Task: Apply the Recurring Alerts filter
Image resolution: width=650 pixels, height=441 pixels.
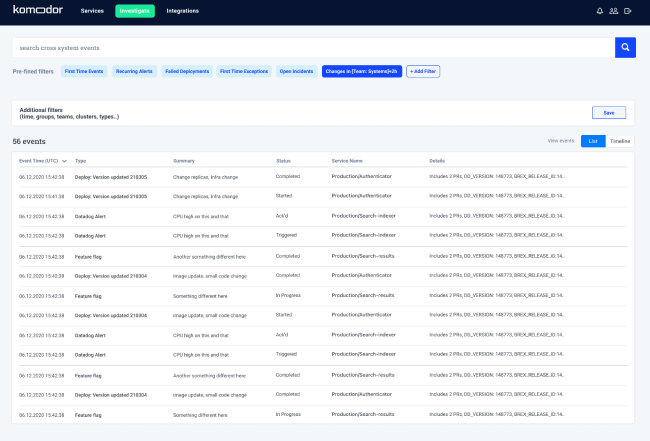Action: pos(134,71)
